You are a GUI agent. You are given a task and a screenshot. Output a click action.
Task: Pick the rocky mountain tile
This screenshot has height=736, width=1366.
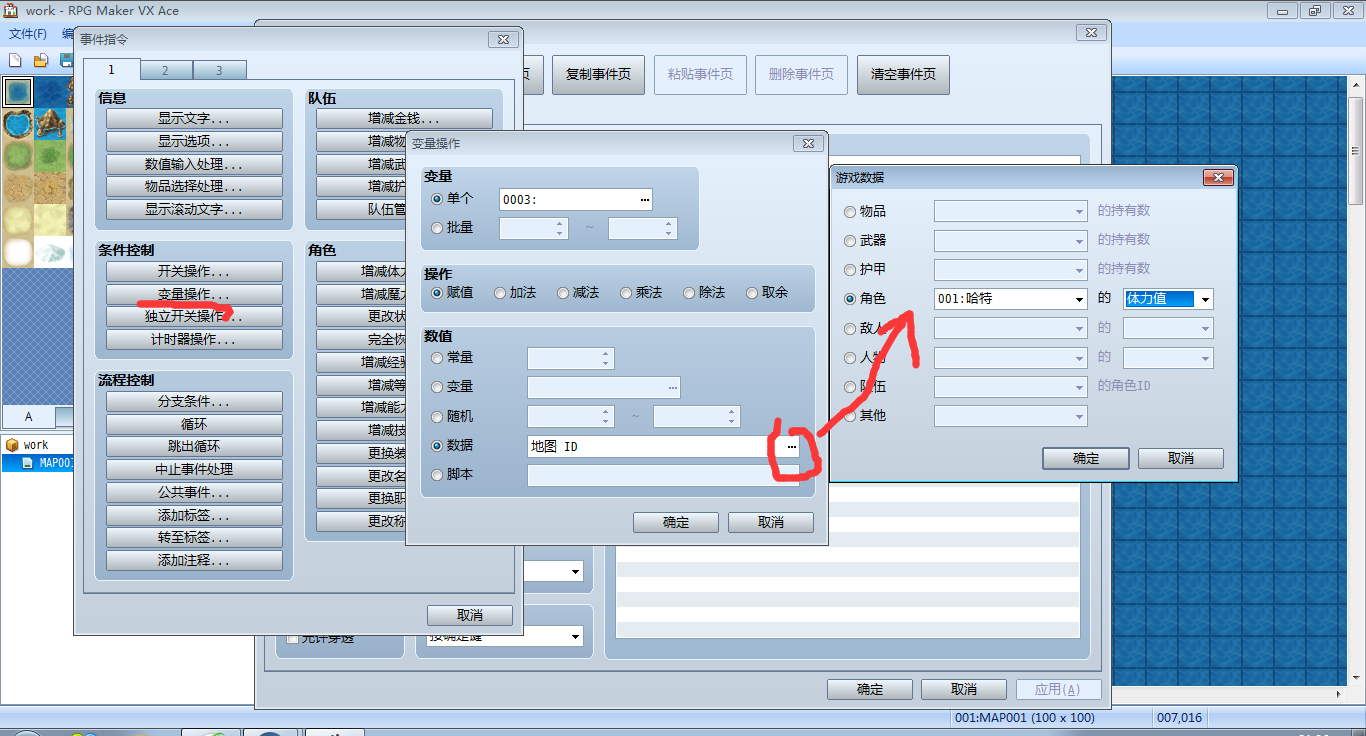[49, 124]
